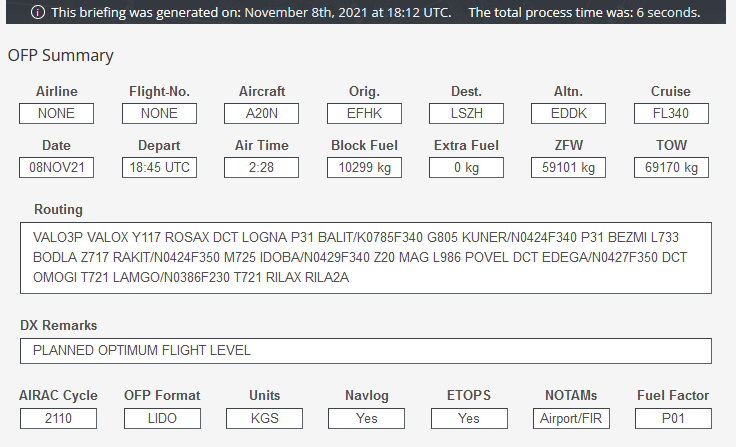
Task: Select the Block Fuel value box
Action: pyautogui.click(x=364, y=168)
